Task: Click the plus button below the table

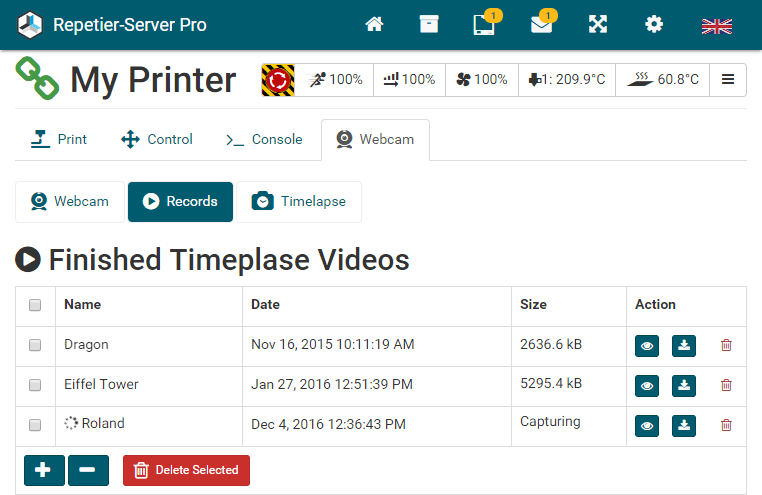Action: tap(44, 470)
